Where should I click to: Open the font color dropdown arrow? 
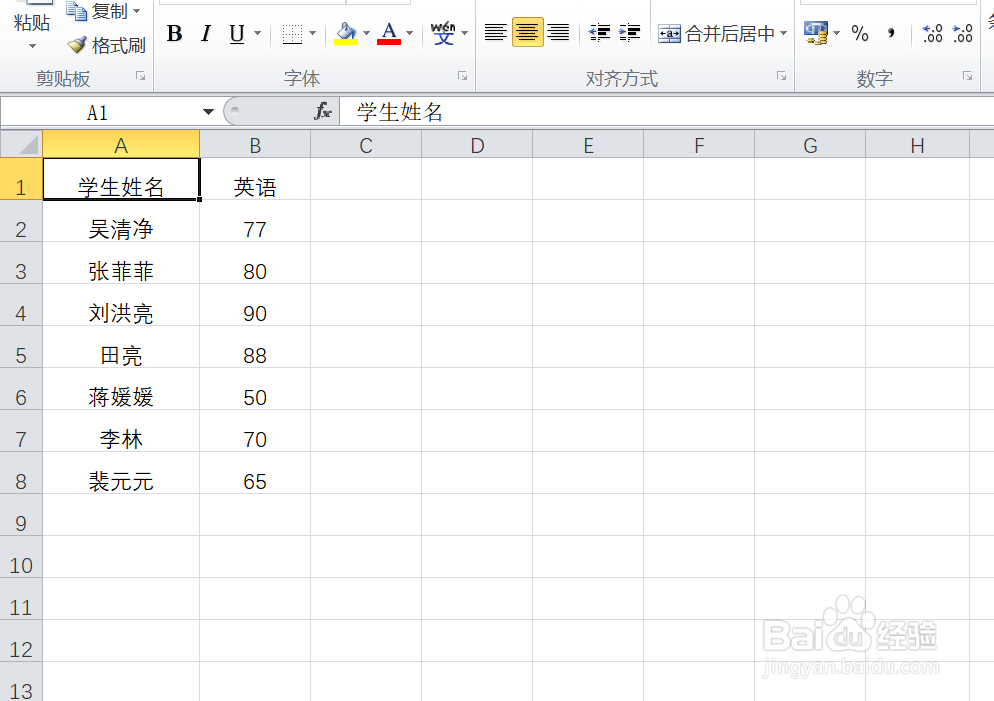407,33
